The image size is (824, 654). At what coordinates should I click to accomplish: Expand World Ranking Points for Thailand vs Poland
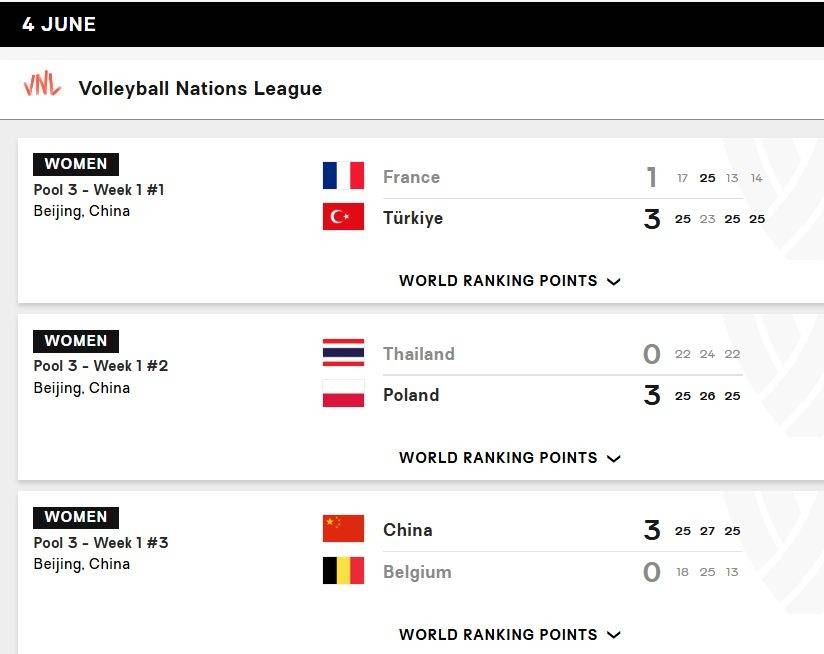(x=510, y=458)
